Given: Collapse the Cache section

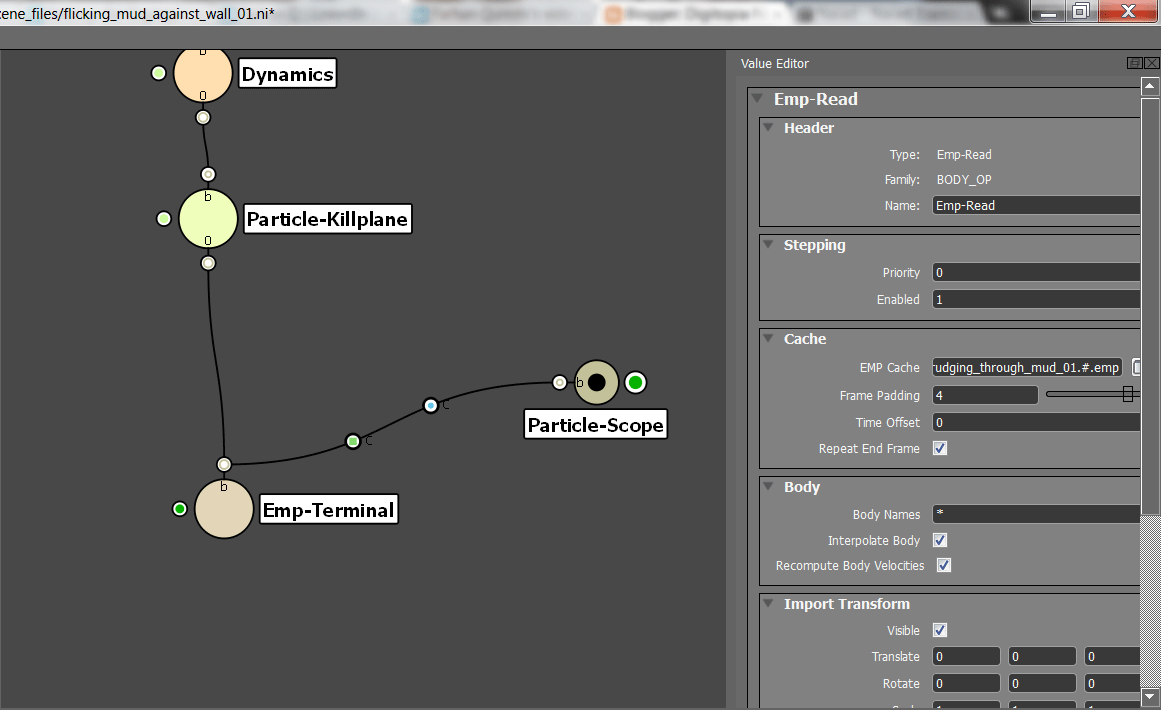Looking at the screenshot, I should coord(769,338).
